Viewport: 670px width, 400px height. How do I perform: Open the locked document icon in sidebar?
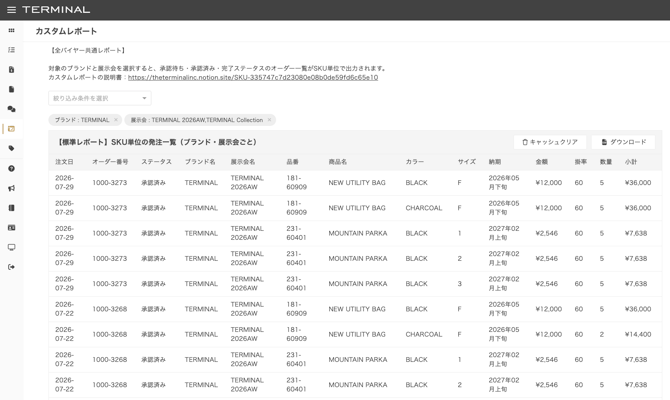[12, 70]
